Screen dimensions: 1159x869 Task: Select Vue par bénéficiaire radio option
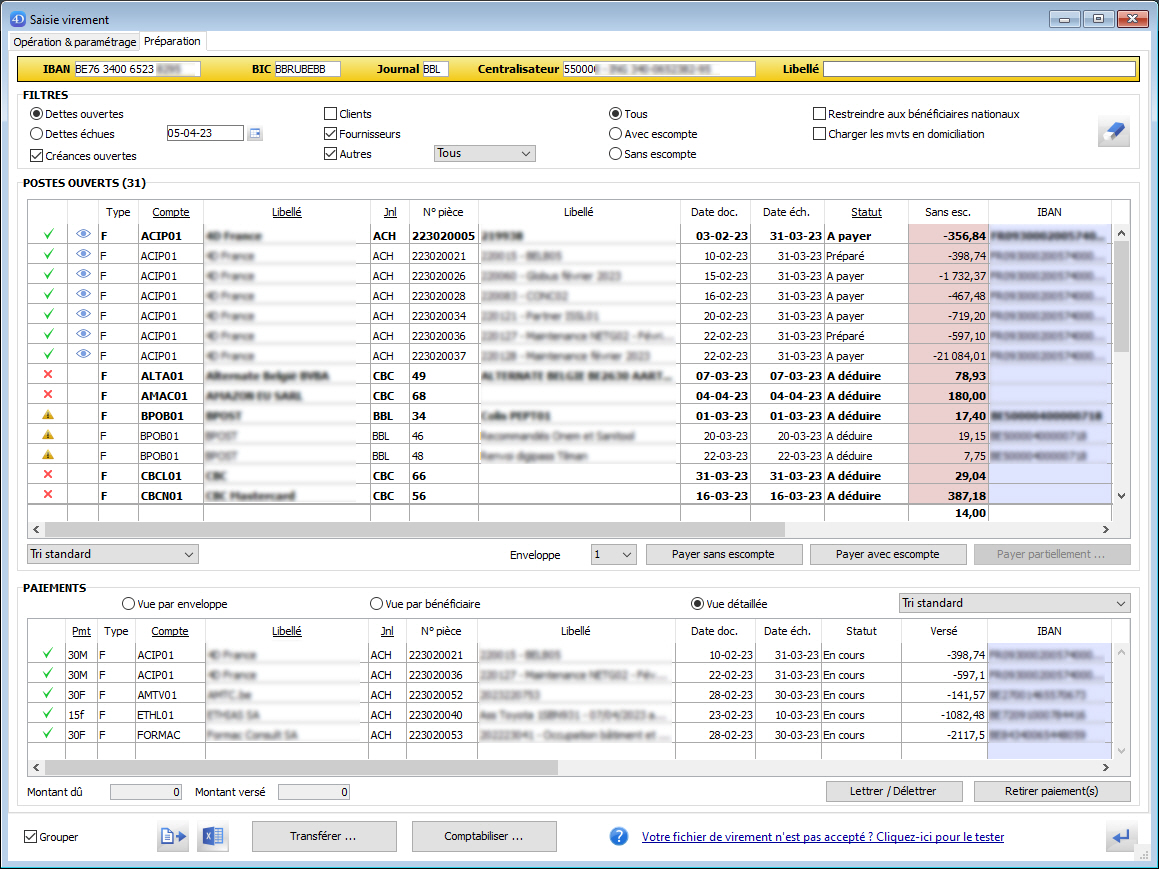[x=376, y=604]
